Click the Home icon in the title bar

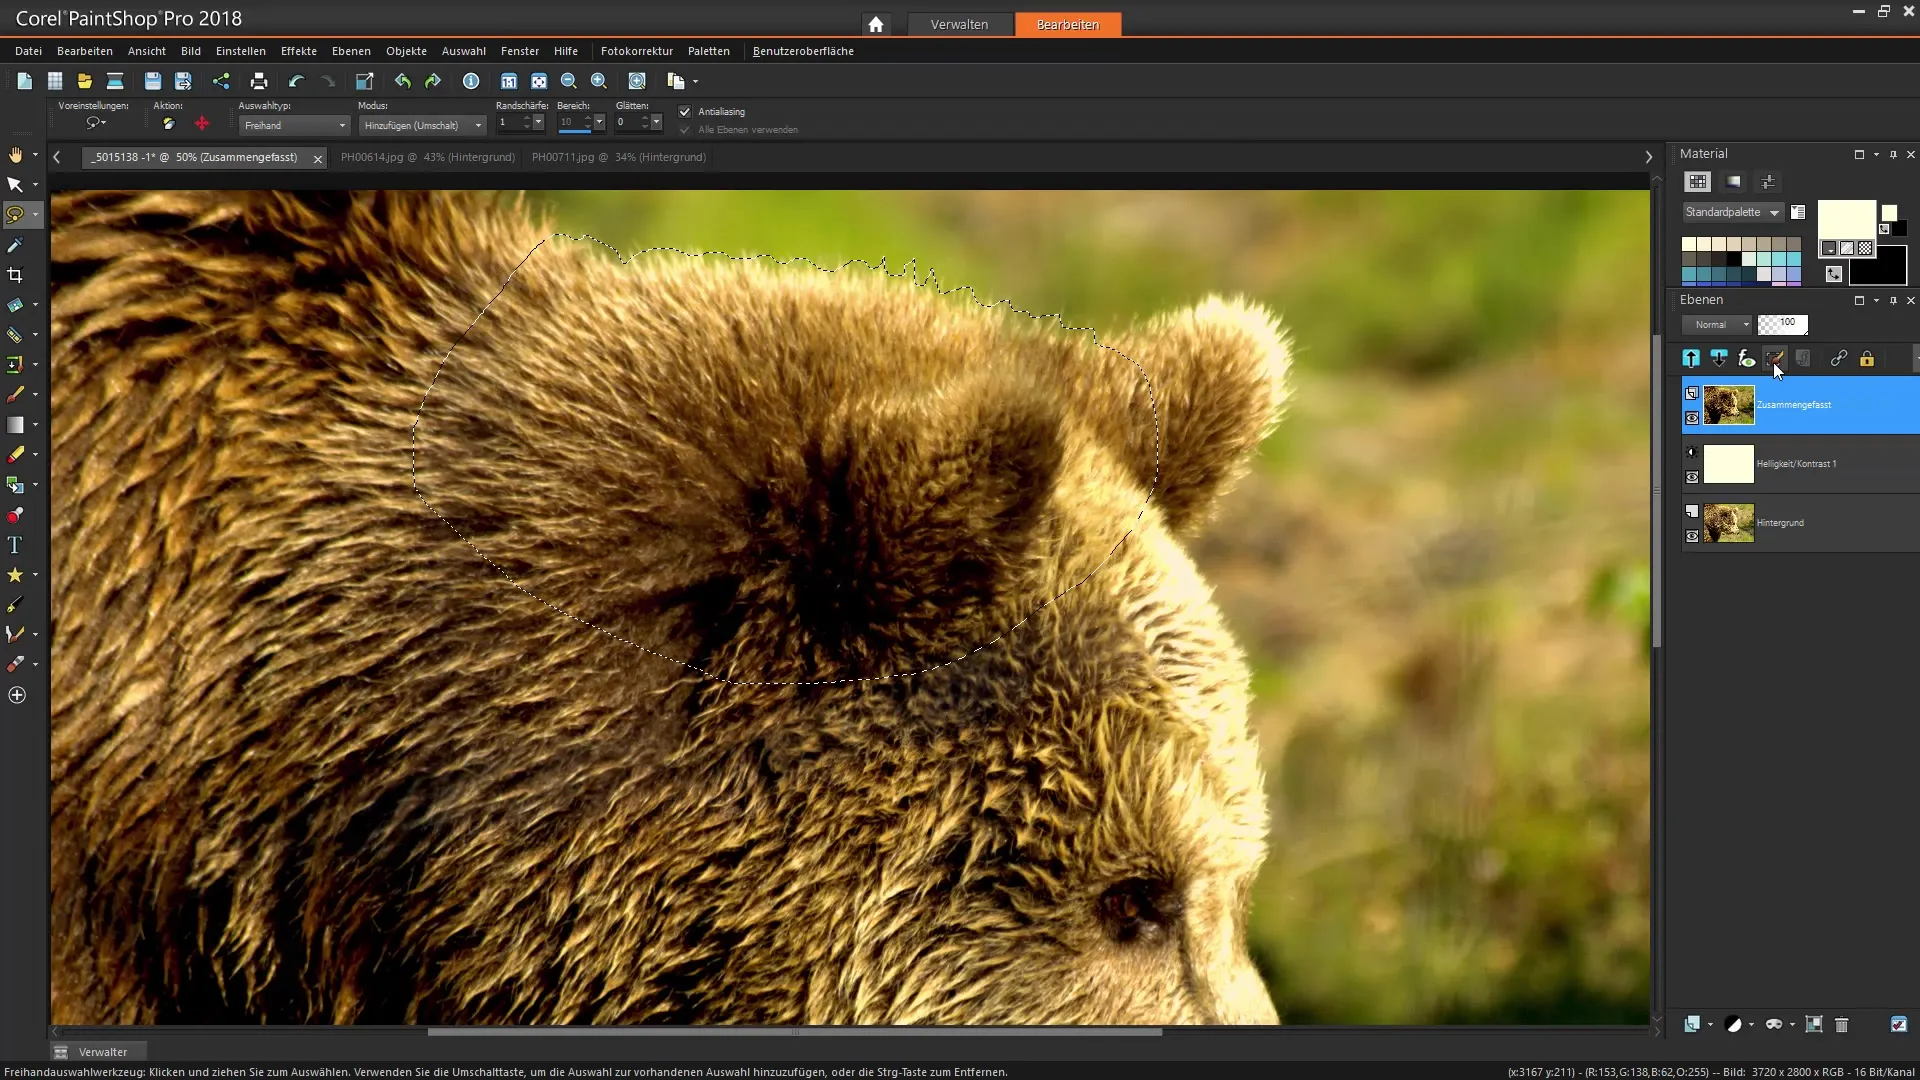(876, 24)
